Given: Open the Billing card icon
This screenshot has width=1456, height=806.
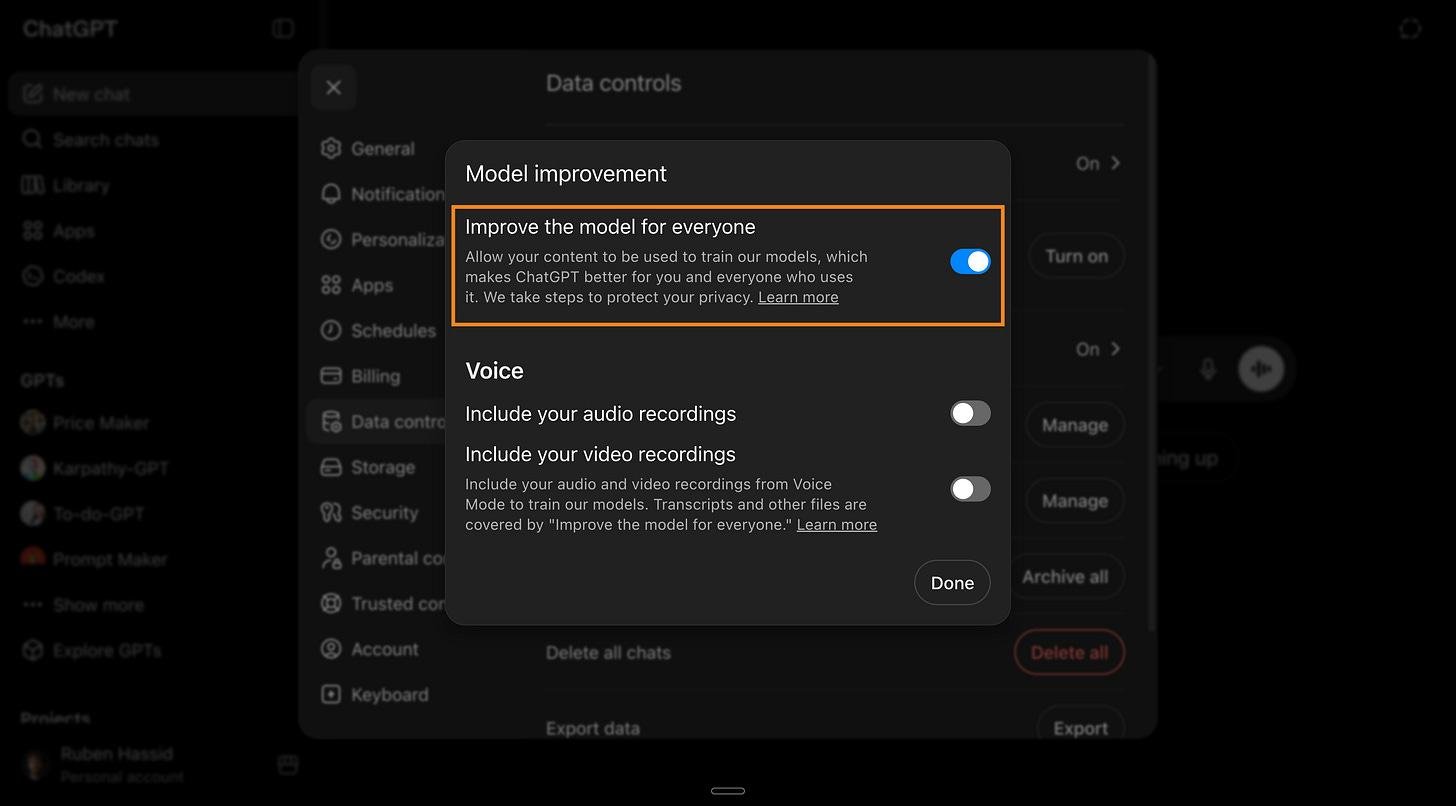Looking at the screenshot, I should (331, 376).
